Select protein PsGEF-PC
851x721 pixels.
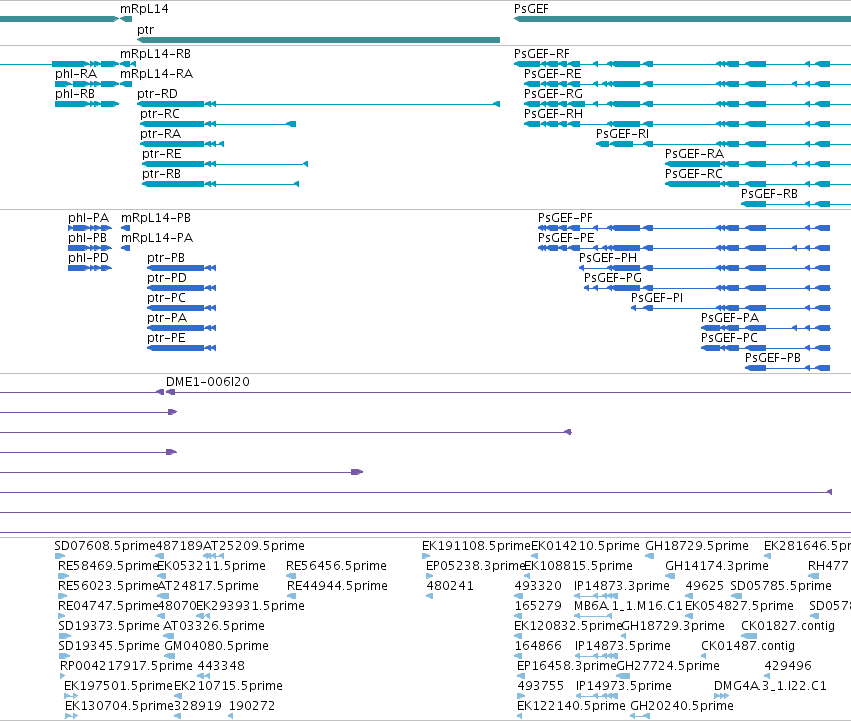click(766, 348)
